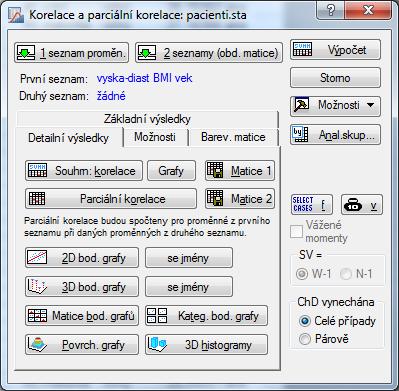Select the Detailní výsledky tab

[x=69, y=138]
